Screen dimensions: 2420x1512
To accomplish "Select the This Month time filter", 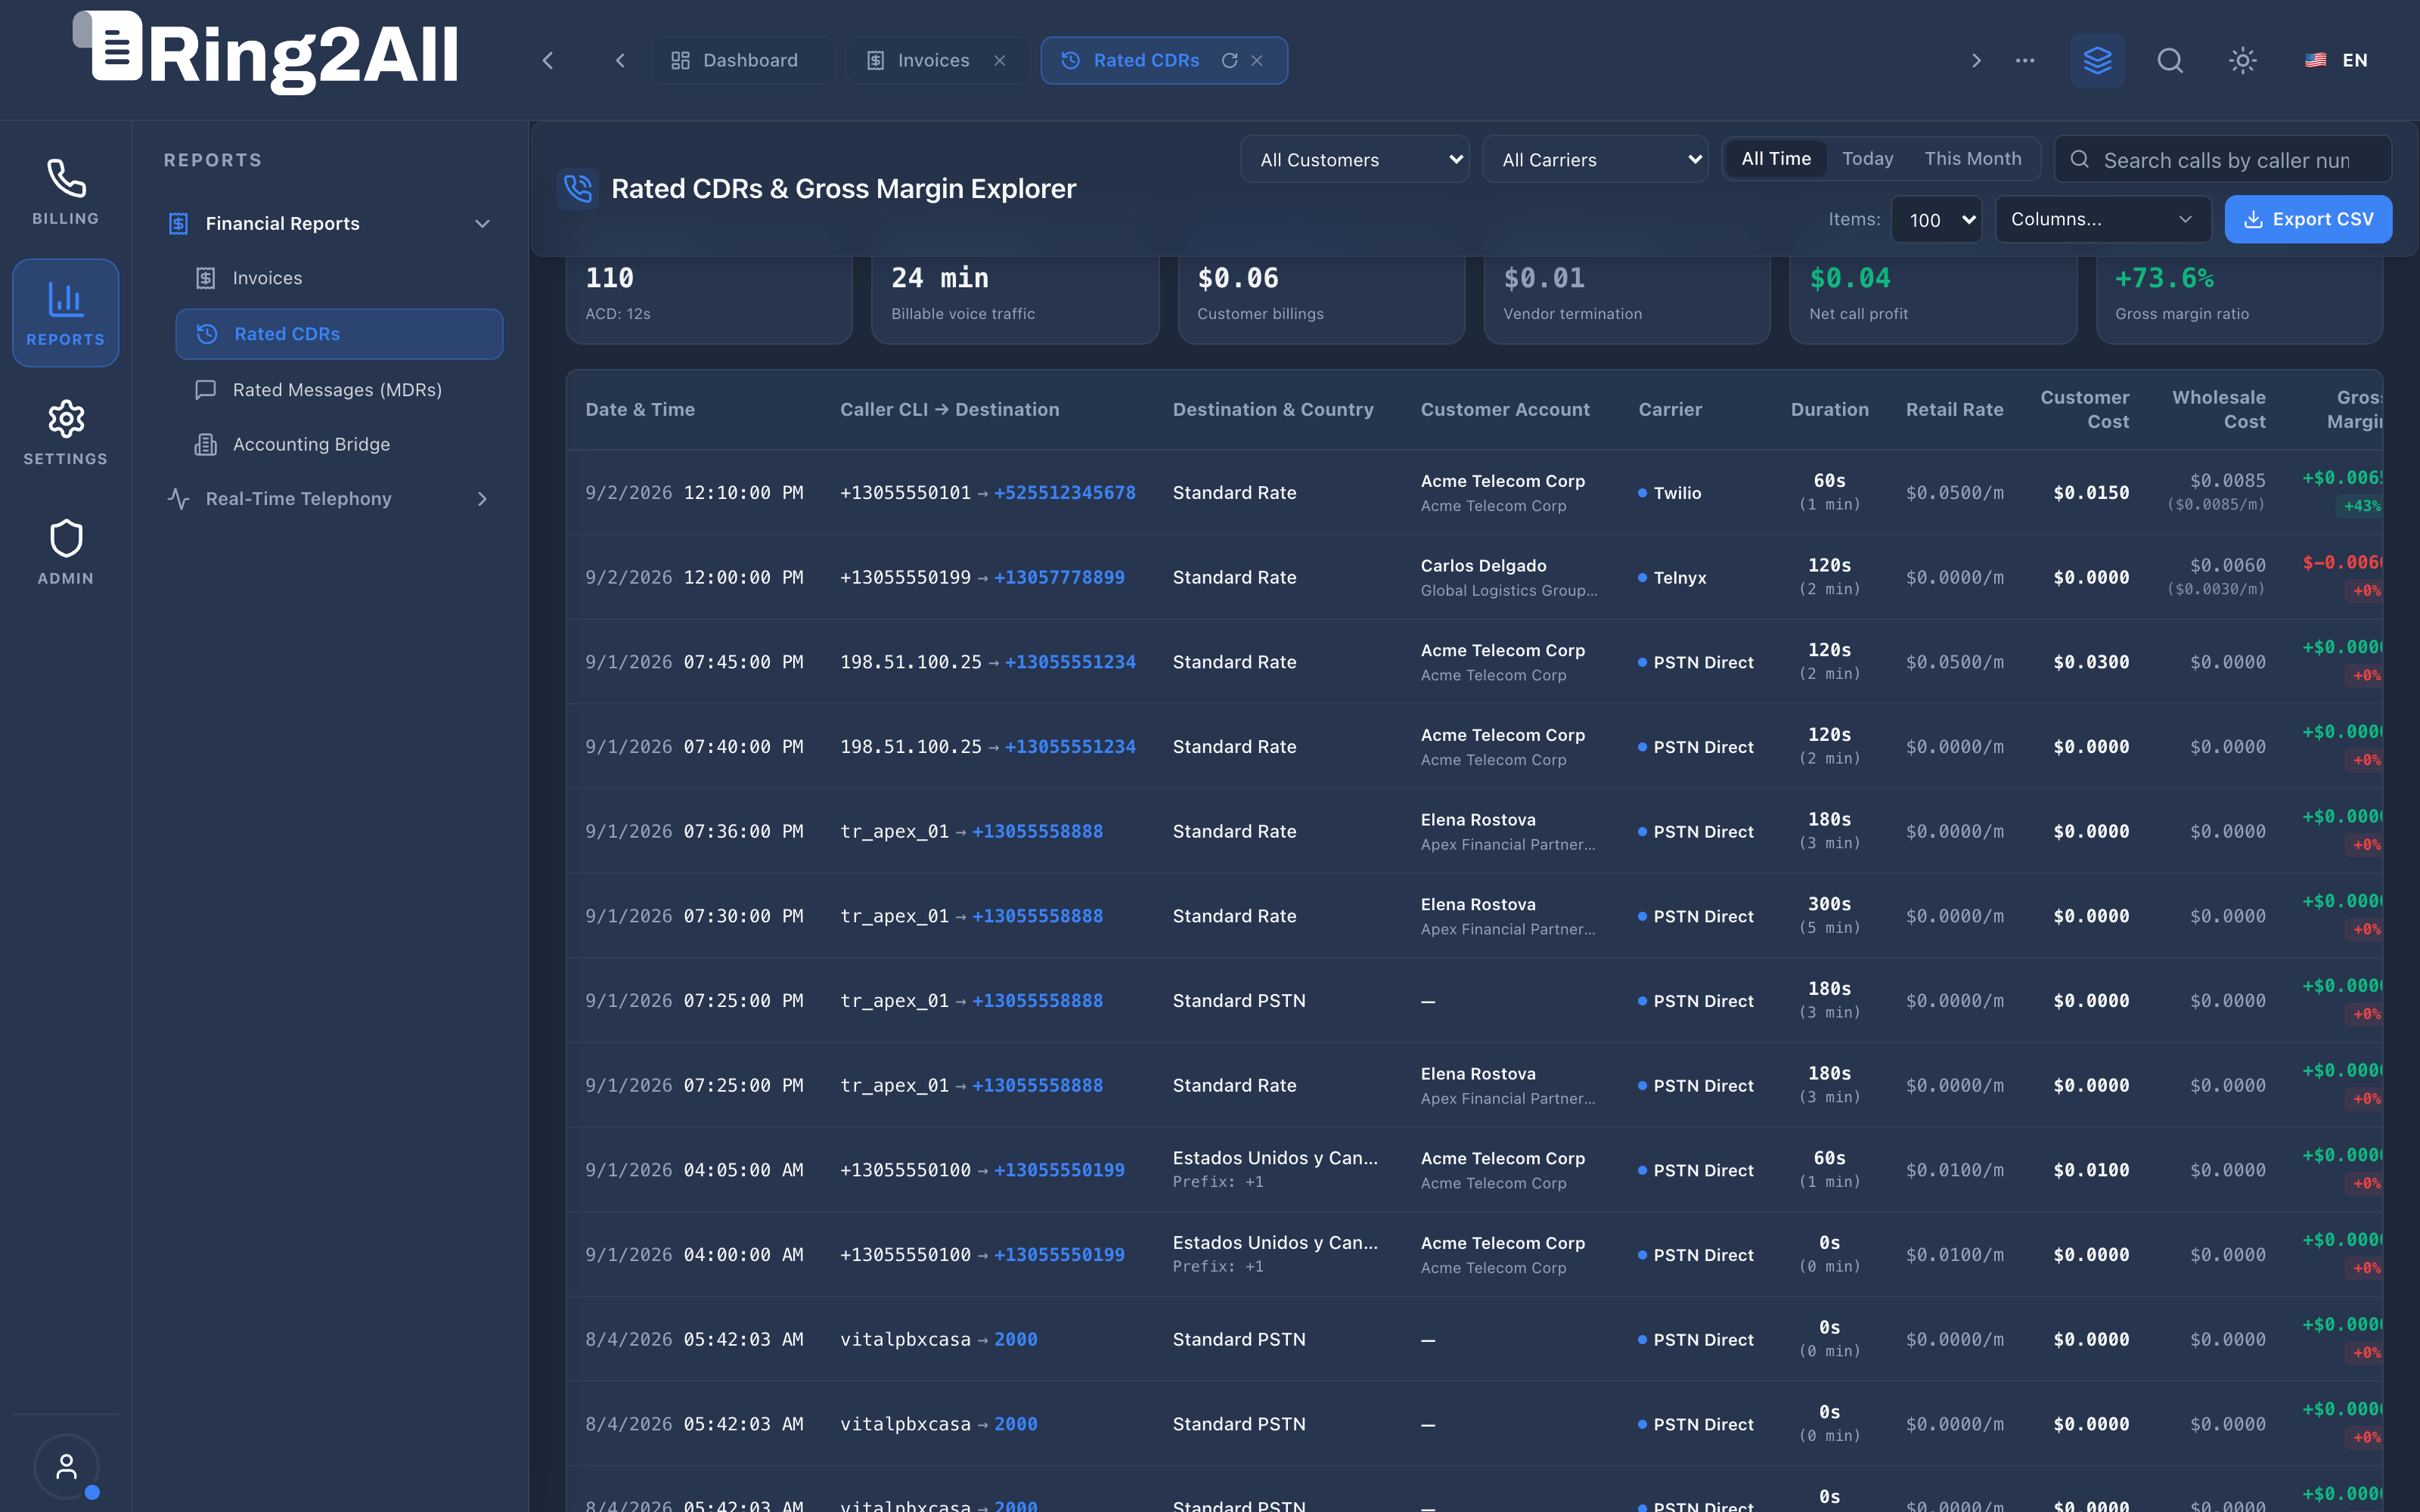I will pos(1972,159).
